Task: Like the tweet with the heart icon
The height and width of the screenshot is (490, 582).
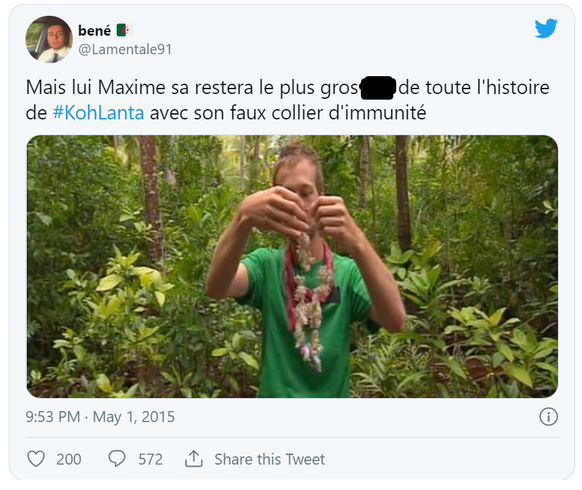Action: (x=36, y=459)
